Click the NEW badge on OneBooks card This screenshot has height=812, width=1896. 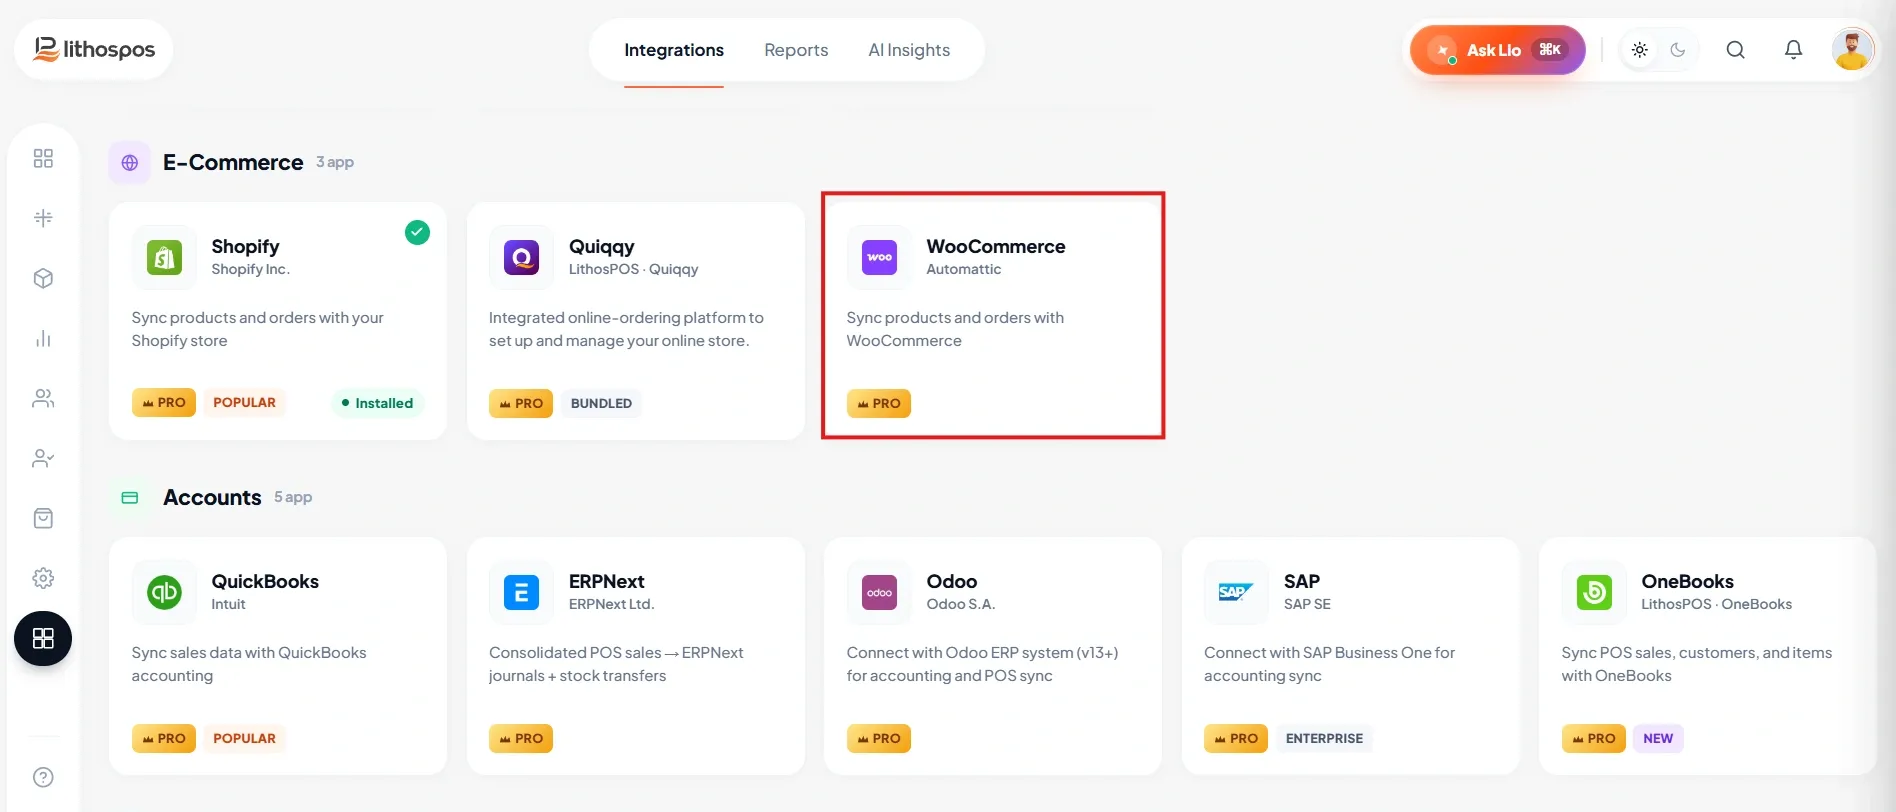click(1658, 738)
